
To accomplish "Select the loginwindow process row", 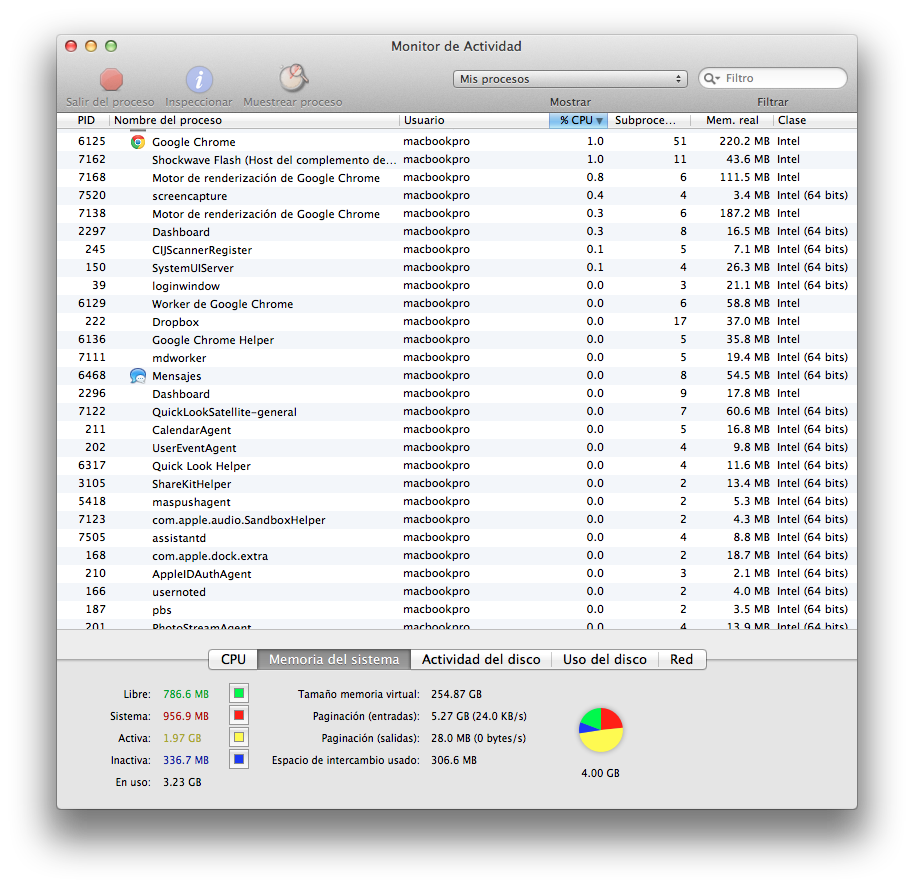I will tap(457, 286).
